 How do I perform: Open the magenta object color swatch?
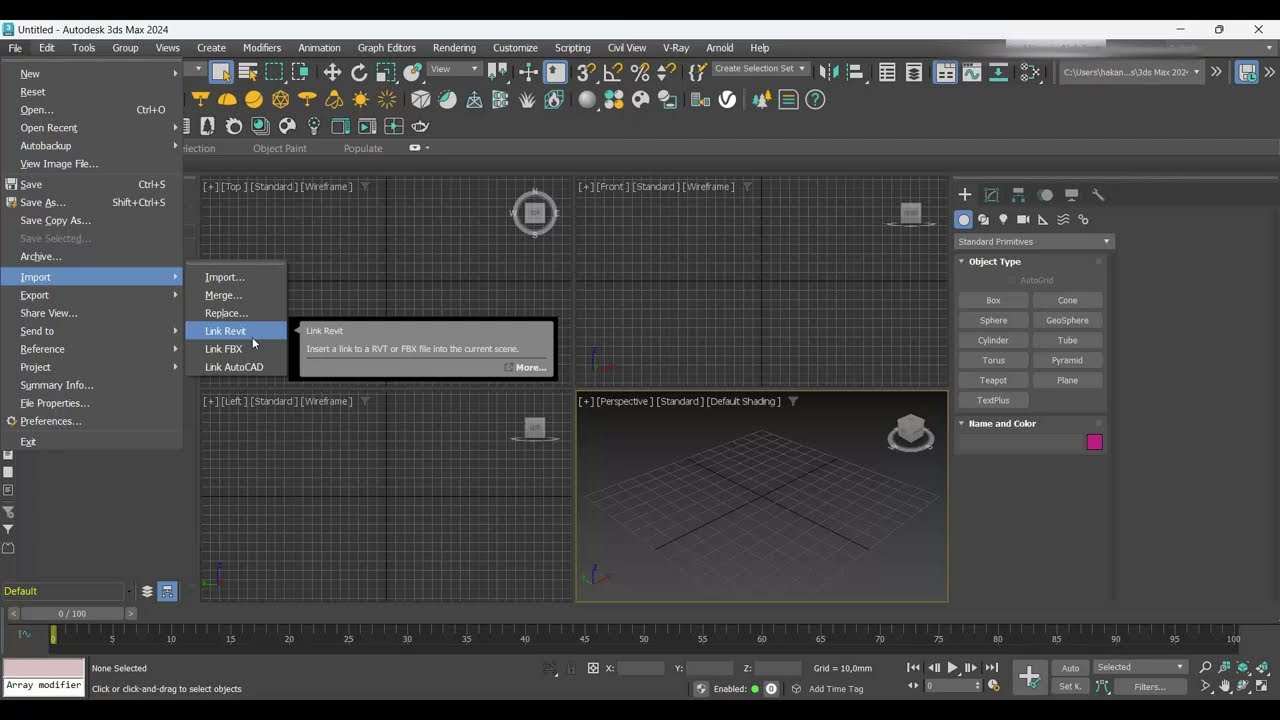coord(1094,442)
